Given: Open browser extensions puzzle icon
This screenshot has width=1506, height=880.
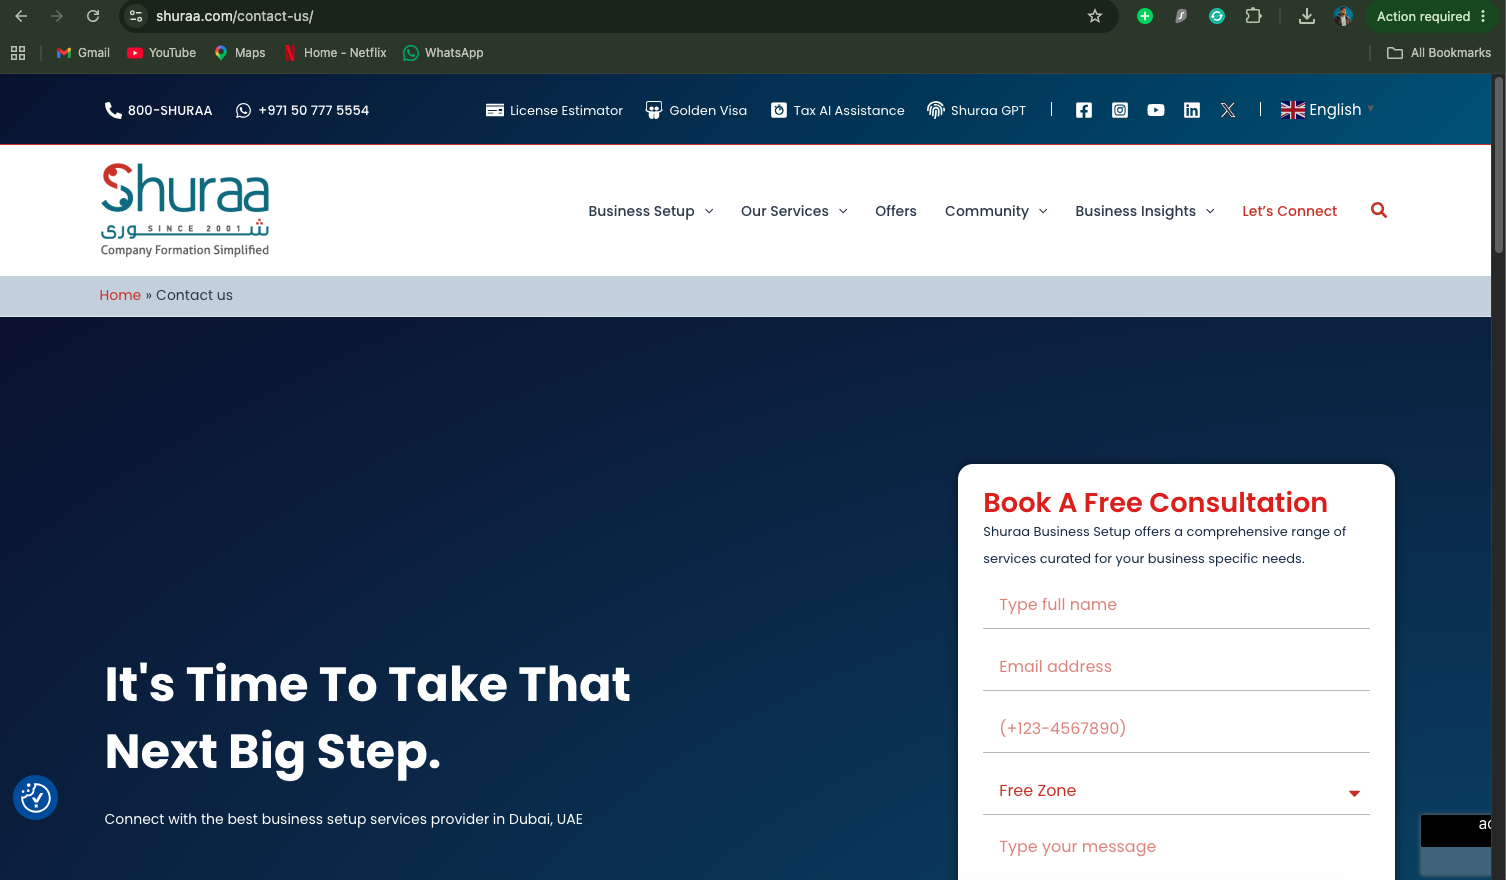Looking at the screenshot, I should 1253,16.
